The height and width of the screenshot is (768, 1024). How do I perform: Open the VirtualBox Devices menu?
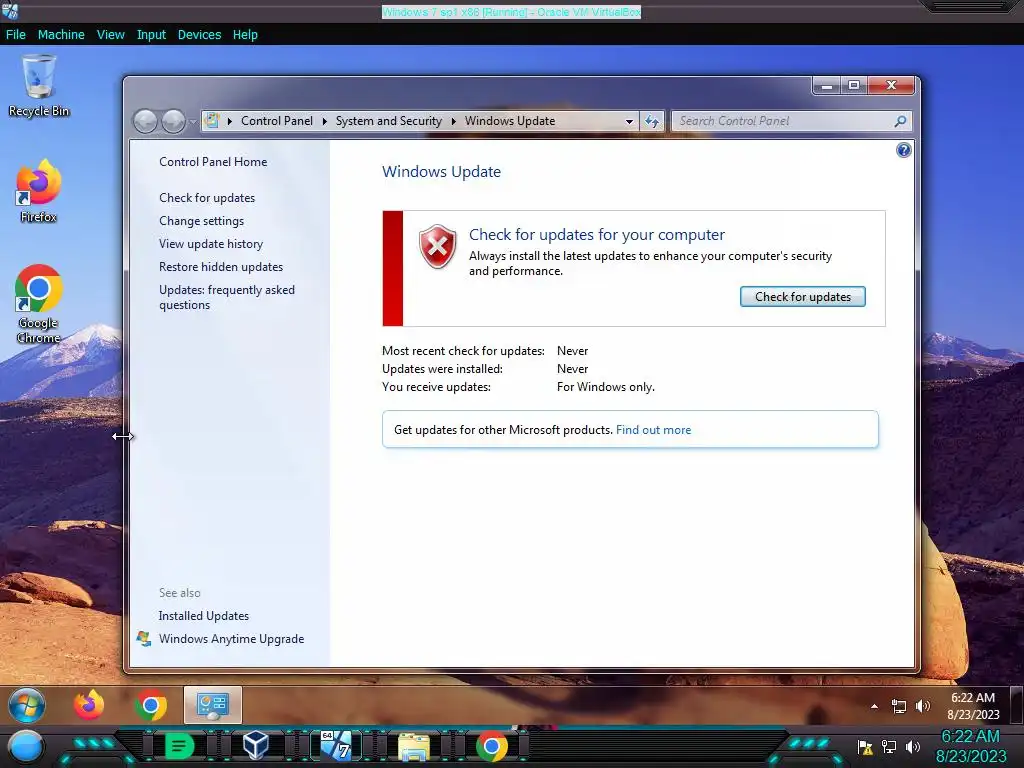[199, 35]
